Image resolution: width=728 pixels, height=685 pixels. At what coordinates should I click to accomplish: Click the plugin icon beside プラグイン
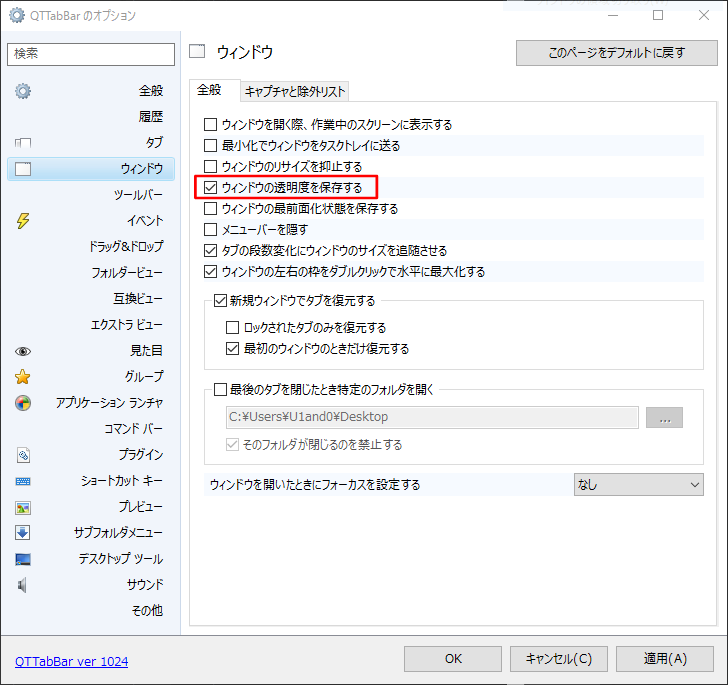23,455
